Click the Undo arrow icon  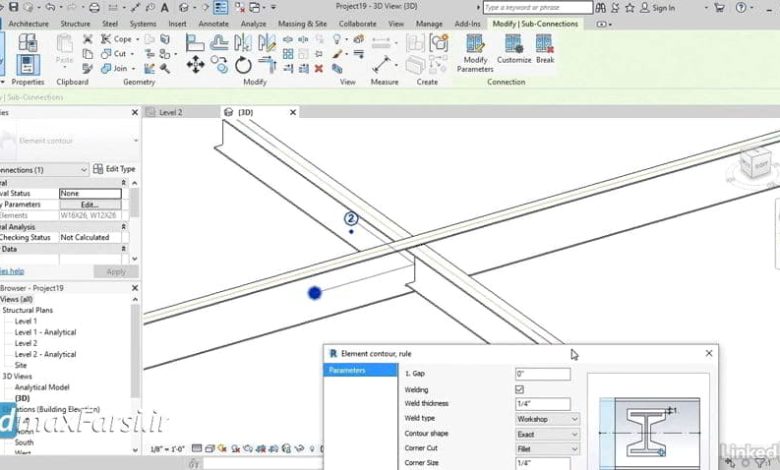(50, 7)
